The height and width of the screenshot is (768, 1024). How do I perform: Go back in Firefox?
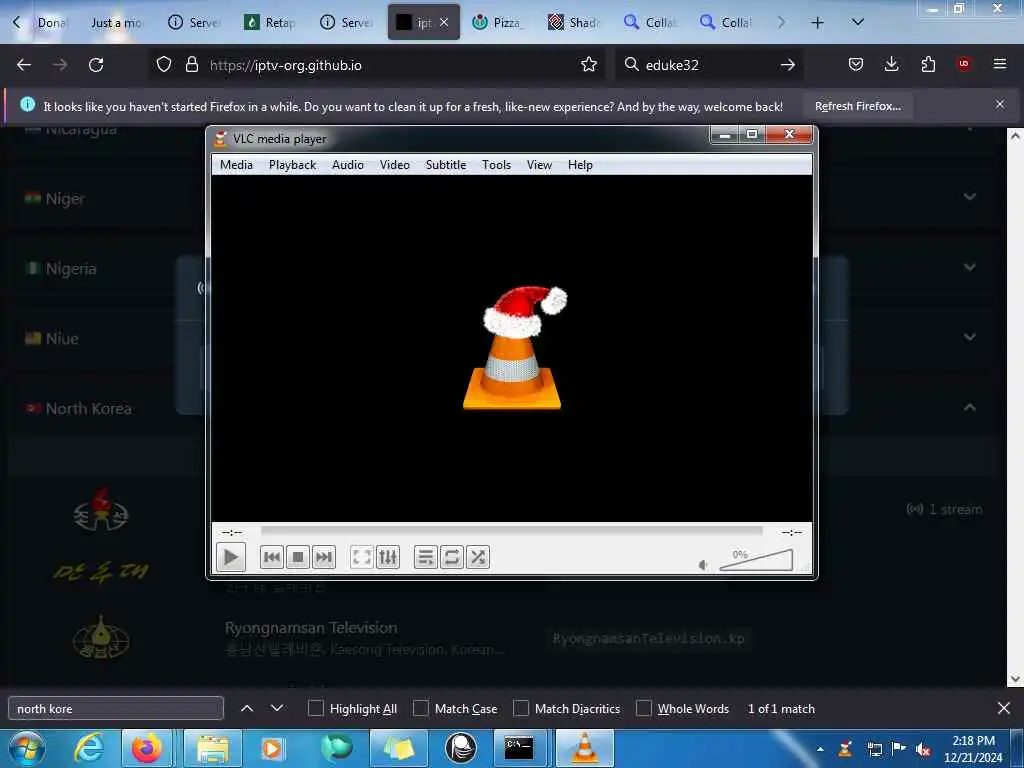[x=24, y=65]
